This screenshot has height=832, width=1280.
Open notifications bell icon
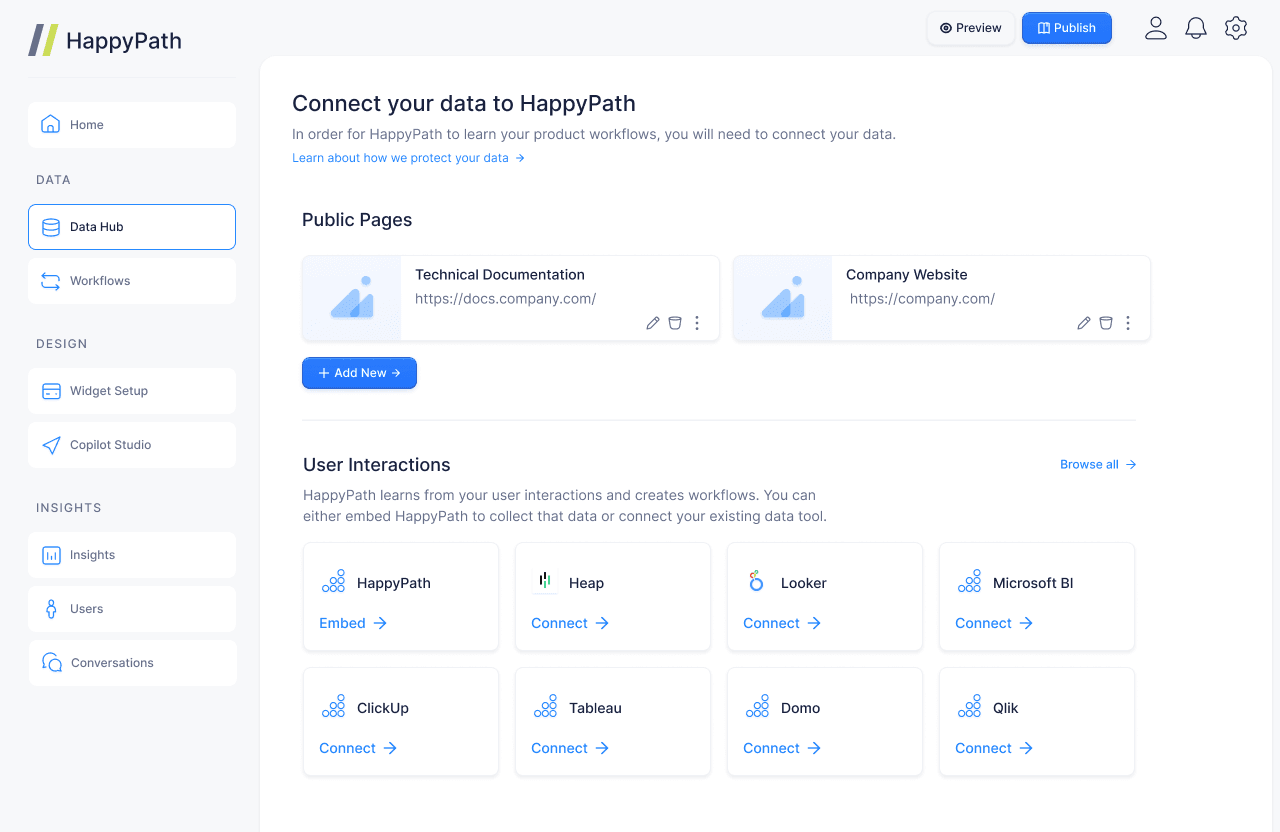(x=1196, y=28)
